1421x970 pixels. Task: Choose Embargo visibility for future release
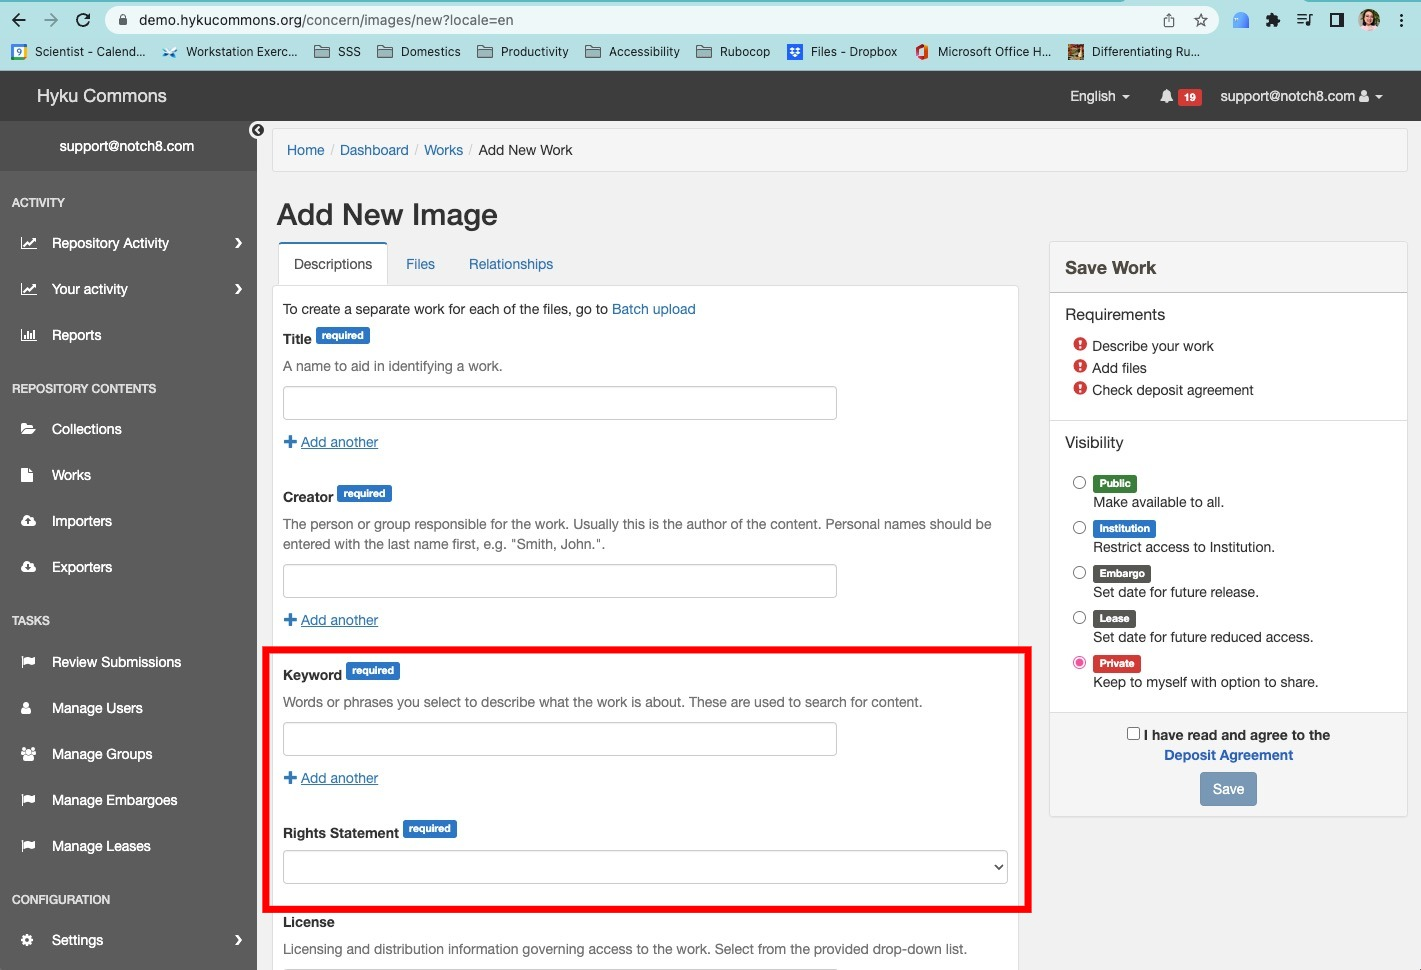[x=1079, y=572]
